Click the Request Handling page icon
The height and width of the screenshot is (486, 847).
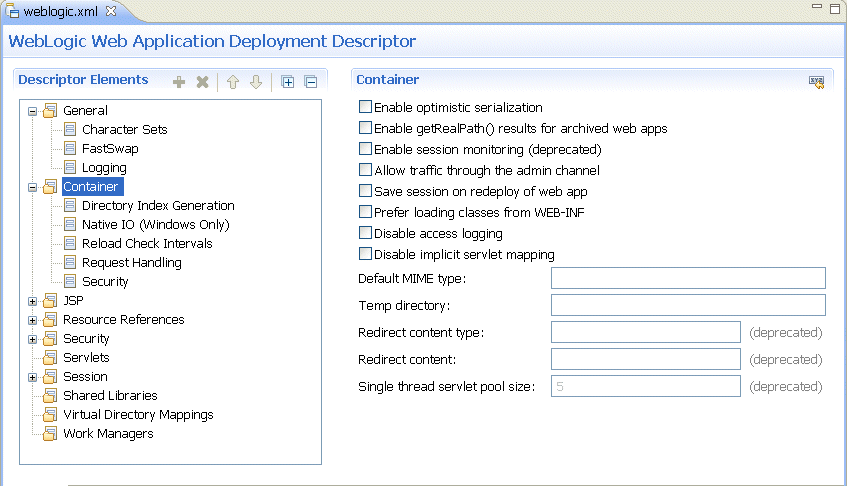coord(70,262)
